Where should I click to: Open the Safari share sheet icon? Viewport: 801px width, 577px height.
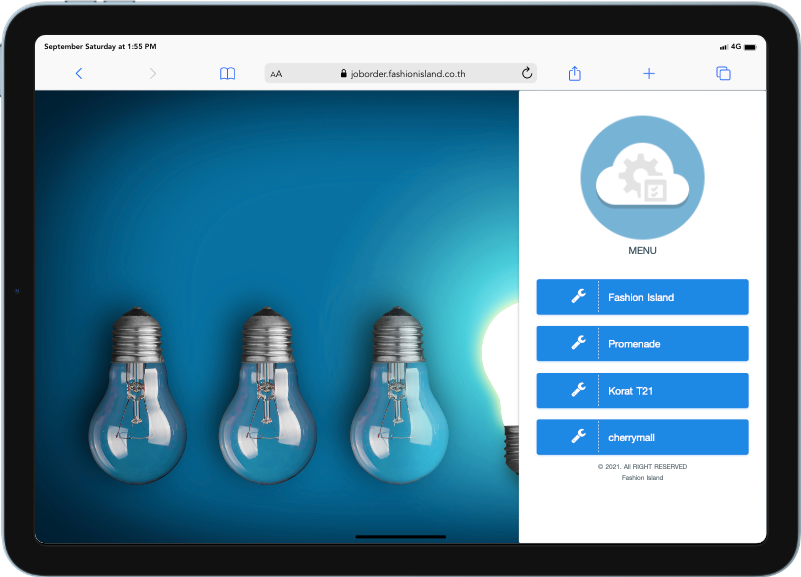click(575, 73)
